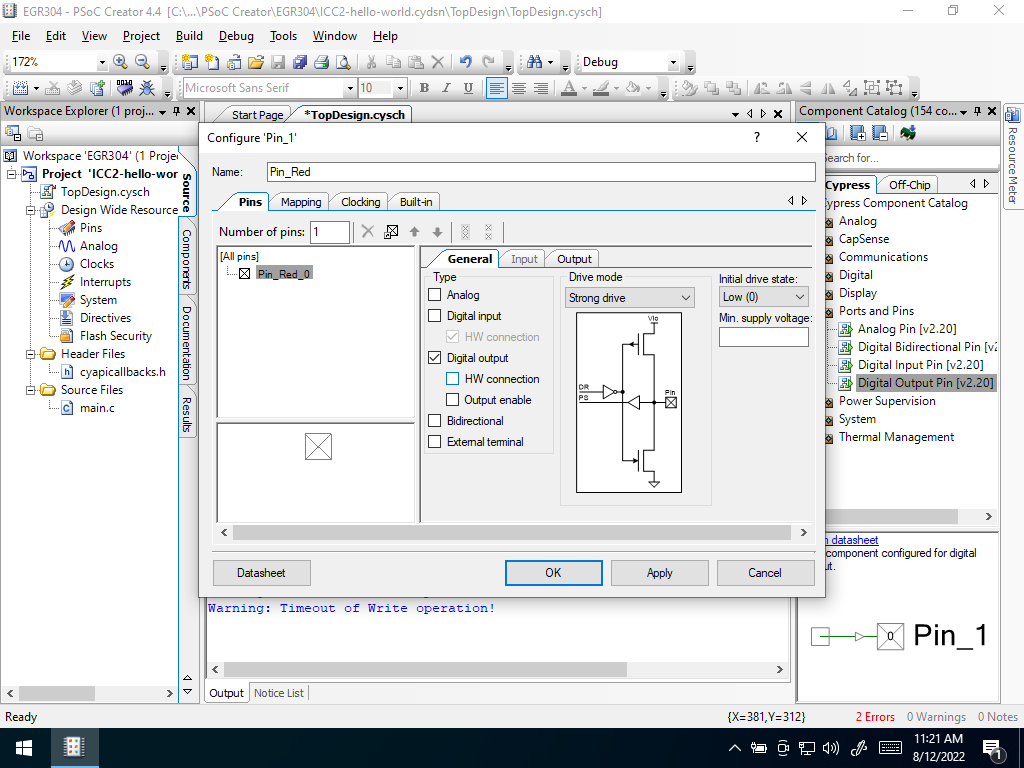
Task: Start debugging with the bug icon
Action: pyautogui.click(x=147, y=88)
